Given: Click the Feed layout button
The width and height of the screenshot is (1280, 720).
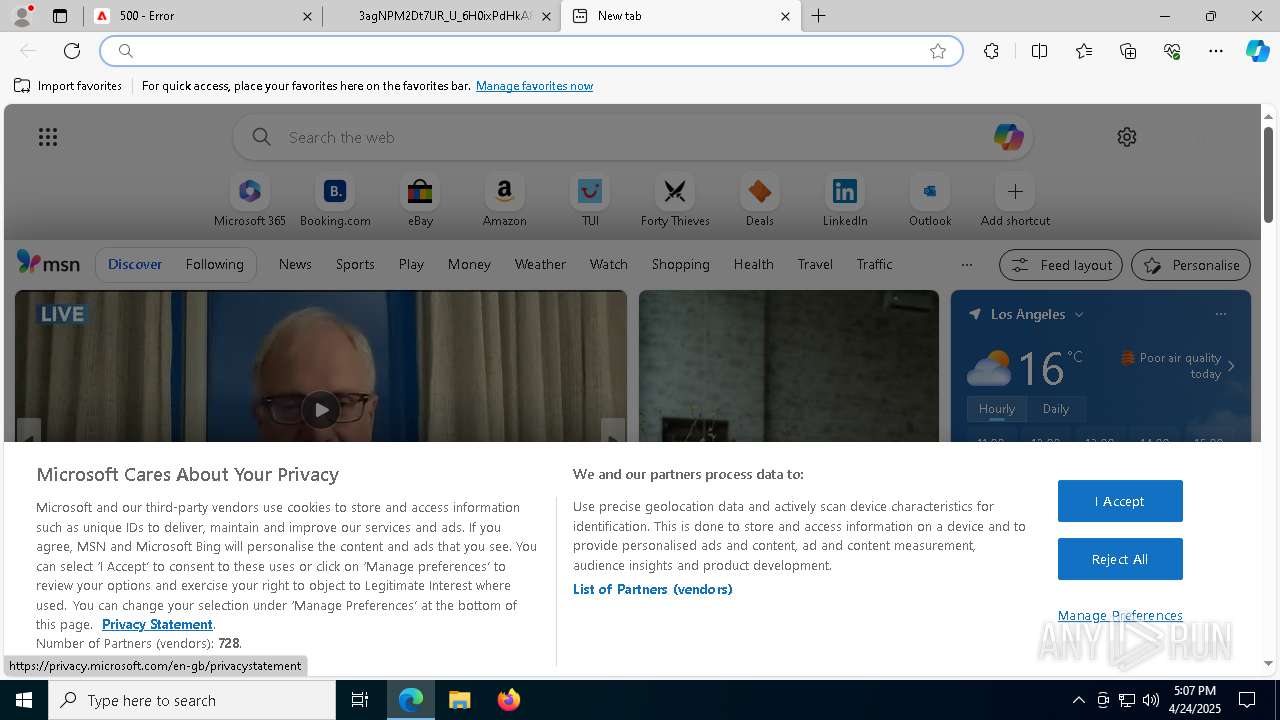Looking at the screenshot, I should 1061,265.
